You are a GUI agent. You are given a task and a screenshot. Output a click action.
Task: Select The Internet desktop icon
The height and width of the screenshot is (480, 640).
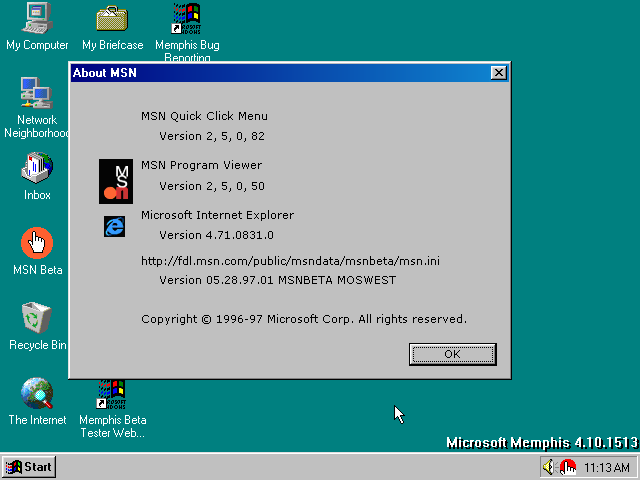tap(37, 402)
